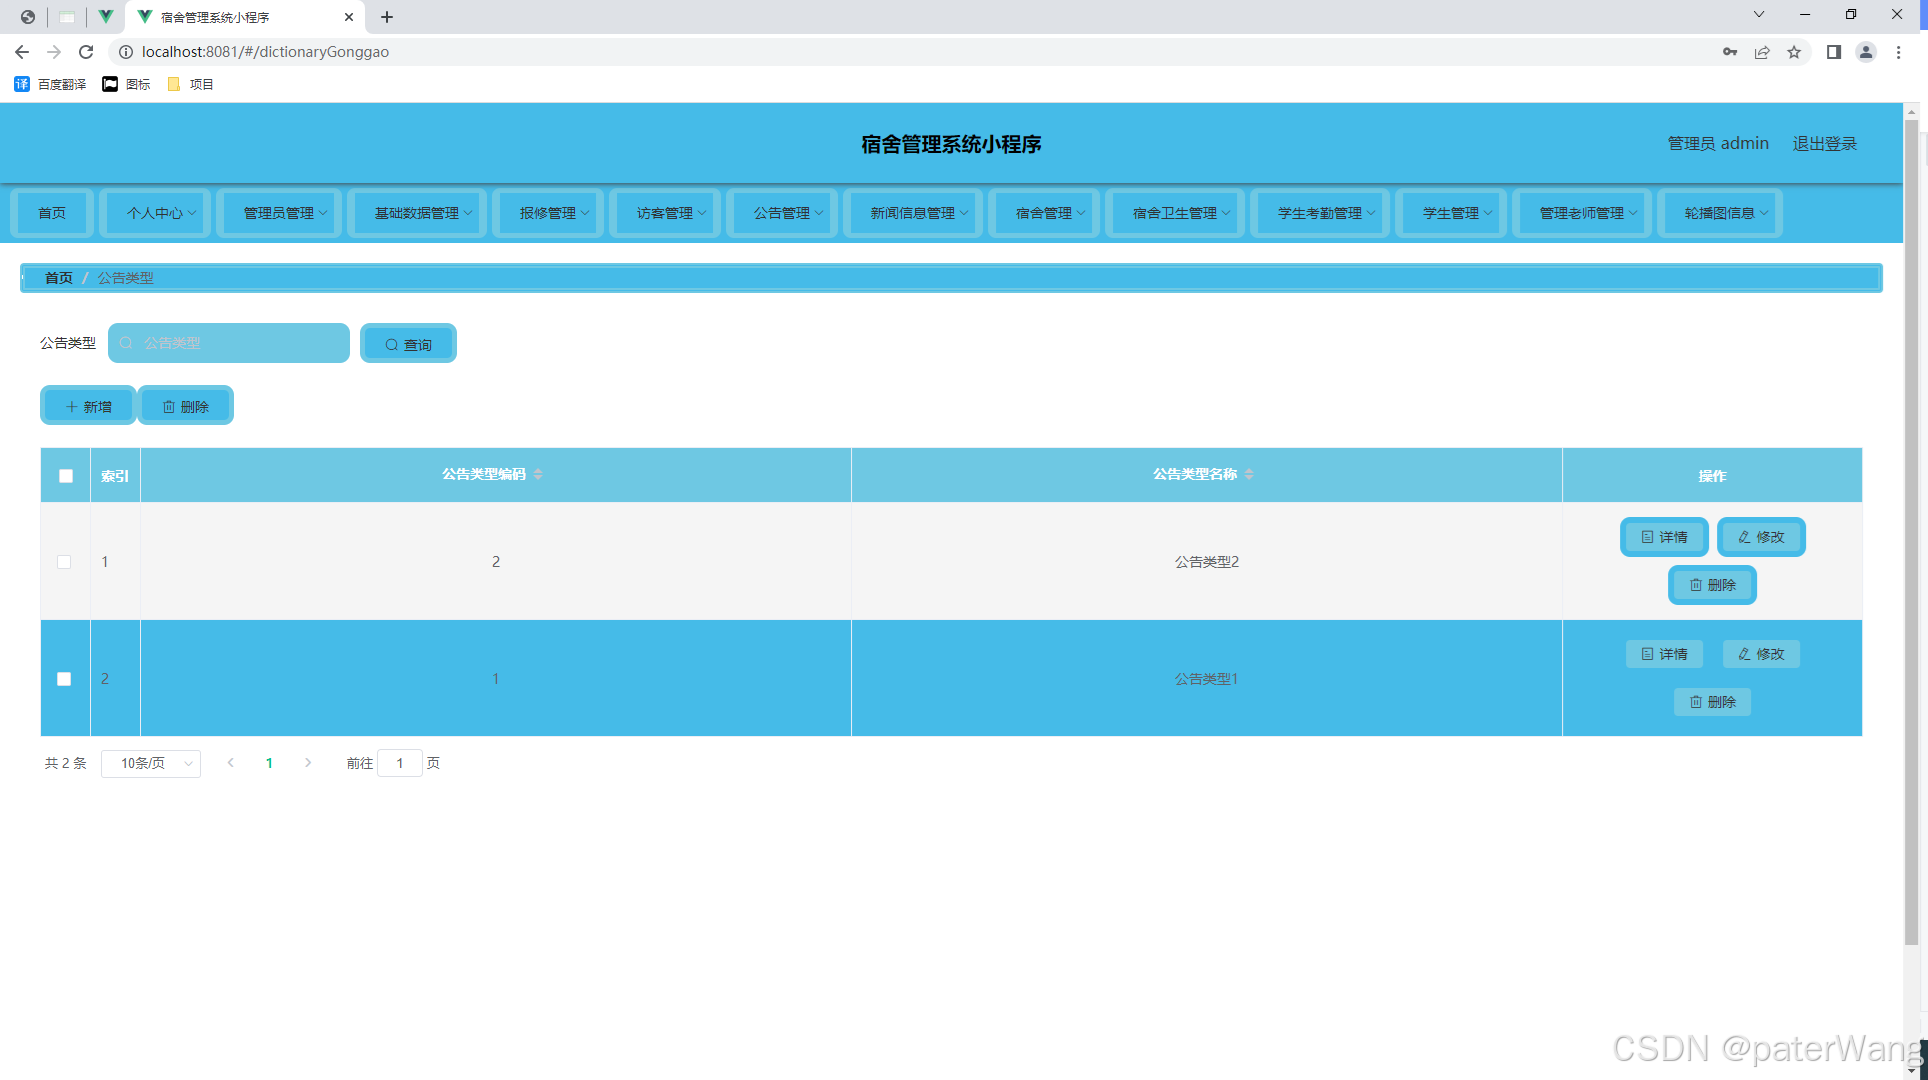Sort by 公告类型编码 column arrows

tap(538, 474)
